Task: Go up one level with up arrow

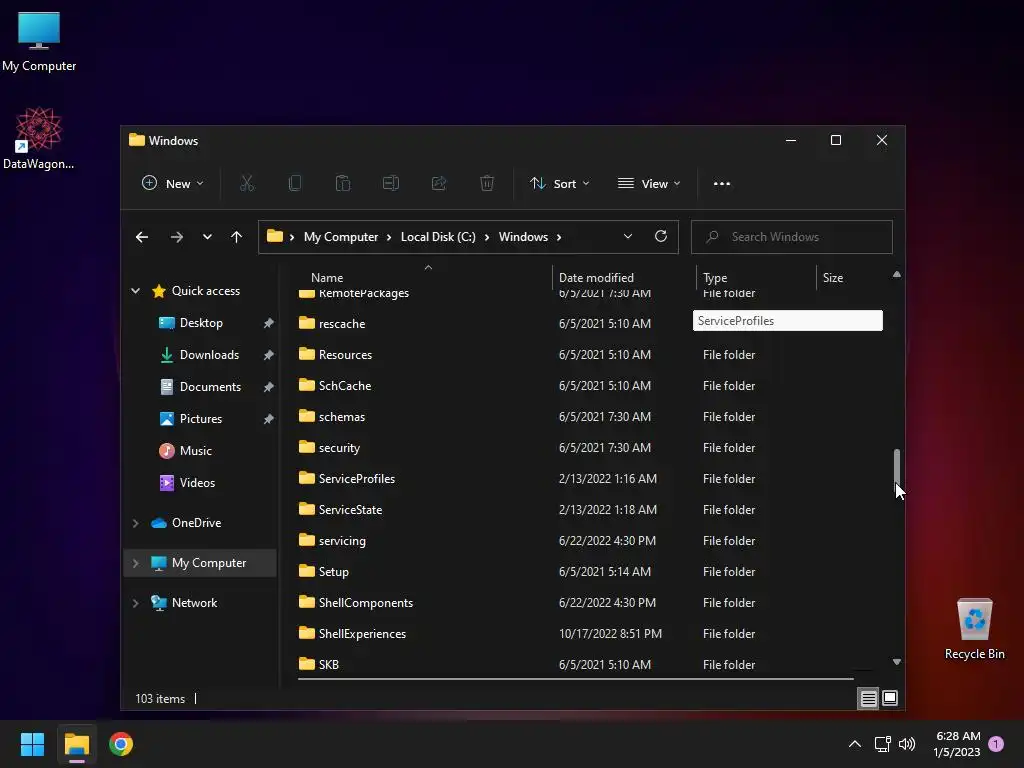Action: pyautogui.click(x=236, y=236)
